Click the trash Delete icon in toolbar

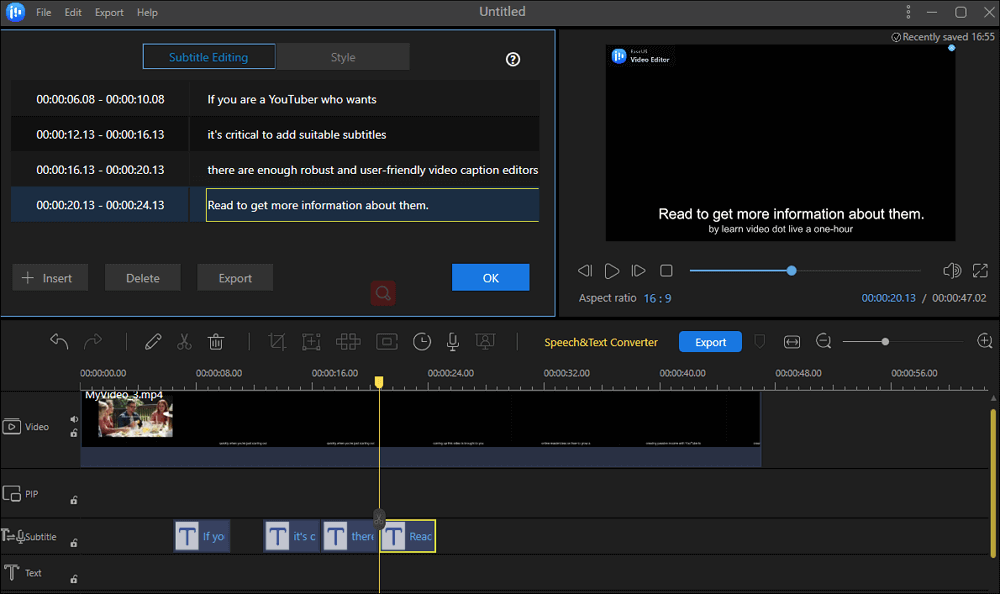click(215, 342)
